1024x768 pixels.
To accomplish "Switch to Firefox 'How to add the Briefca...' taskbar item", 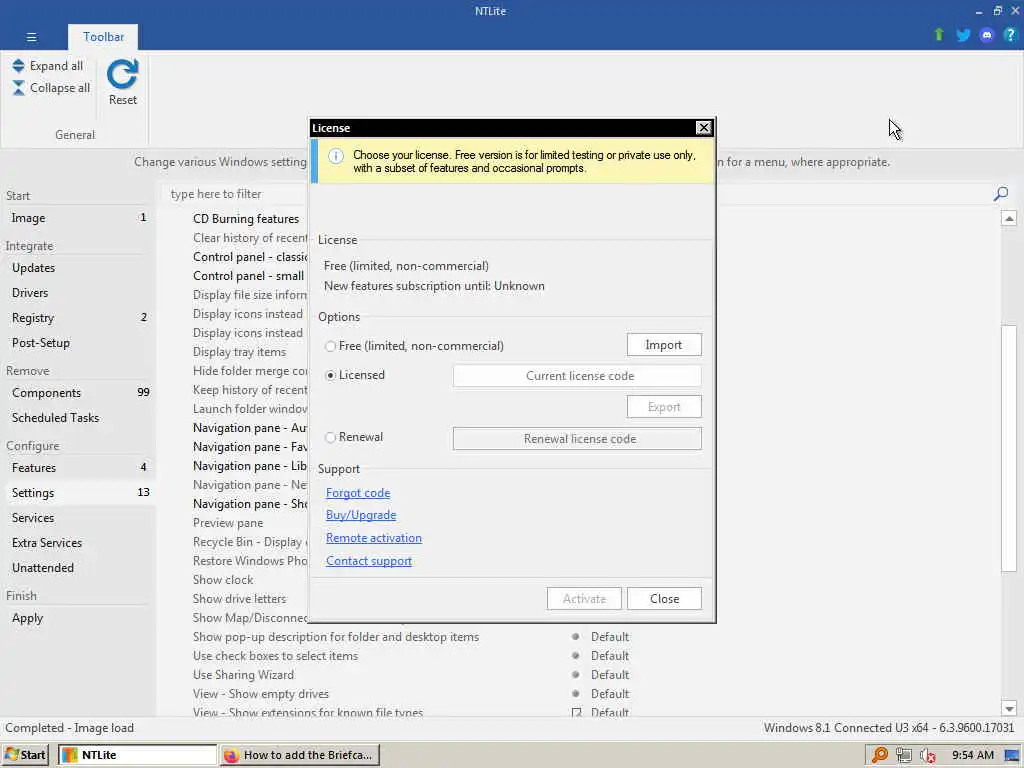I will 300,755.
